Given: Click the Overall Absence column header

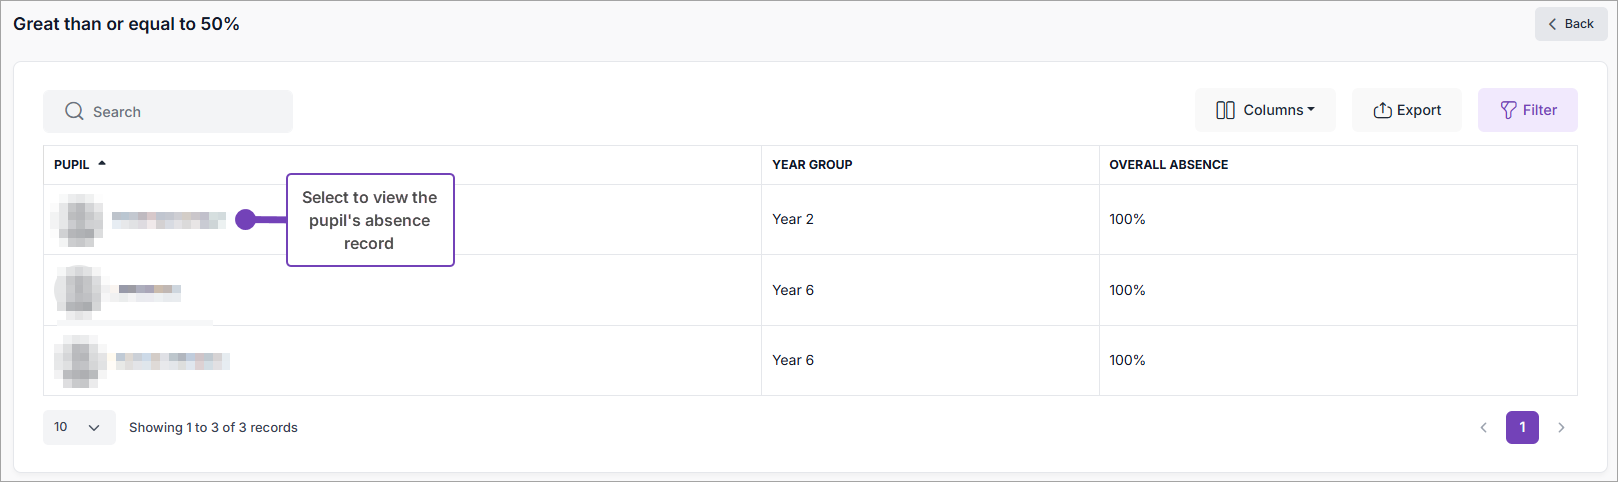Looking at the screenshot, I should point(1168,165).
